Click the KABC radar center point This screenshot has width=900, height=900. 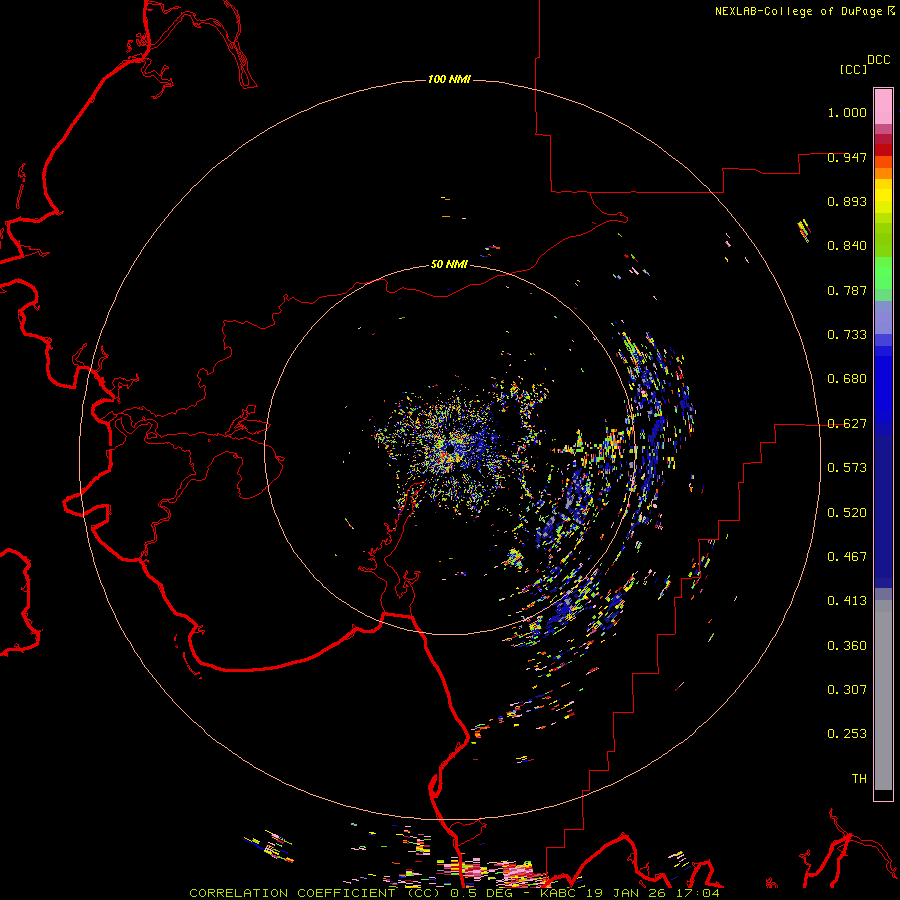pyautogui.click(x=451, y=449)
